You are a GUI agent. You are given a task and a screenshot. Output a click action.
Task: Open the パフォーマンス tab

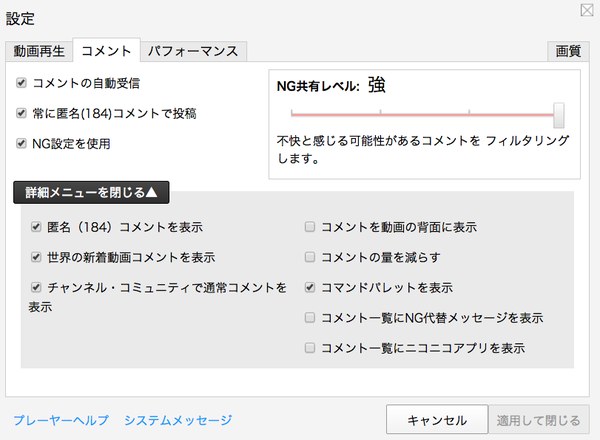click(x=193, y=51)
